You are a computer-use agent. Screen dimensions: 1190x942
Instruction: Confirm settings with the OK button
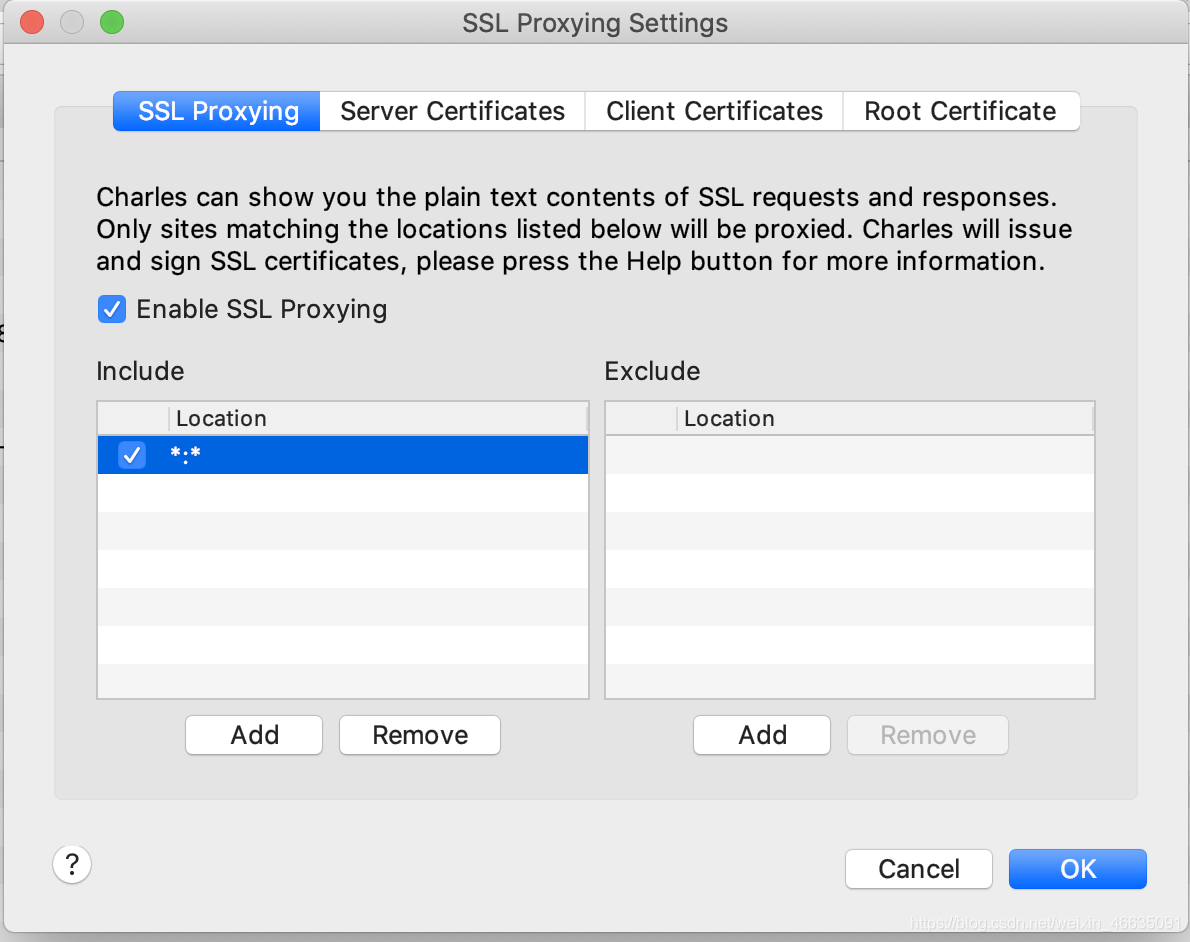pyautogui.click(x=1077, y=869)
